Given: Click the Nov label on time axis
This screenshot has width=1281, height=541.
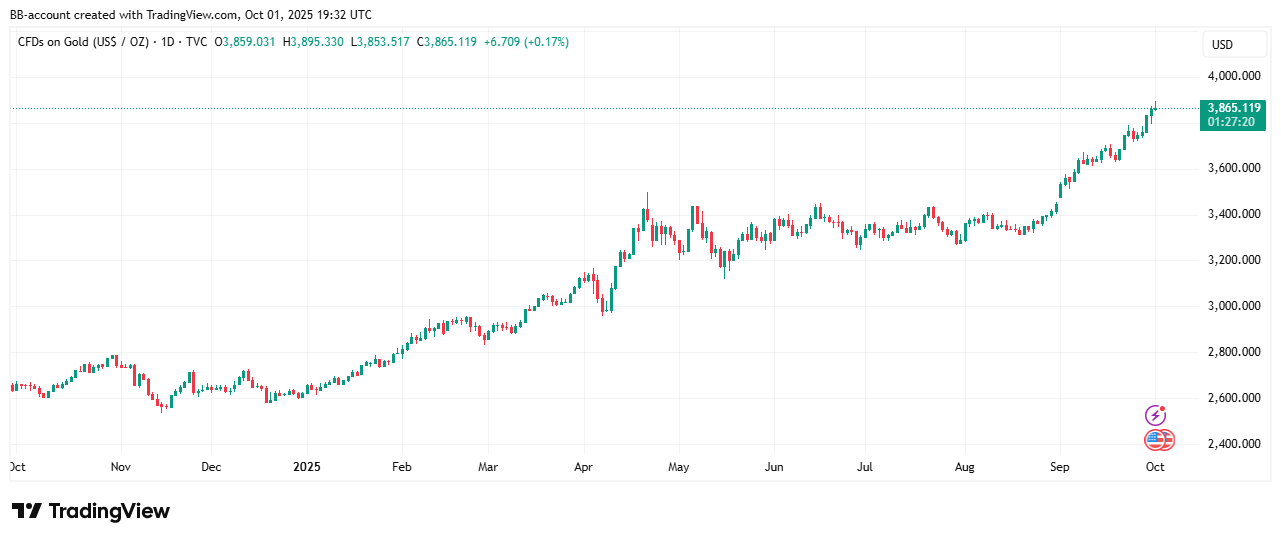Looking at the screenshot, I should click(x=121, y=467).
